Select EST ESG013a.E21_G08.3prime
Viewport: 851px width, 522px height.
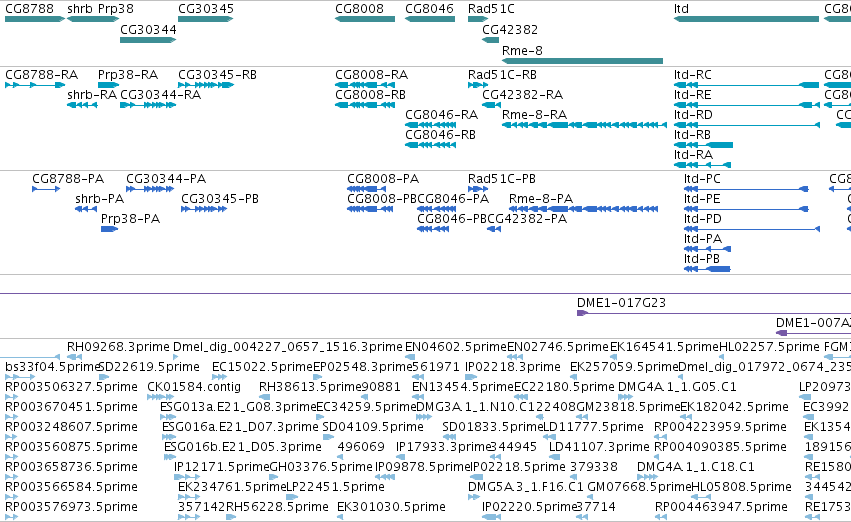pos(168,417)
